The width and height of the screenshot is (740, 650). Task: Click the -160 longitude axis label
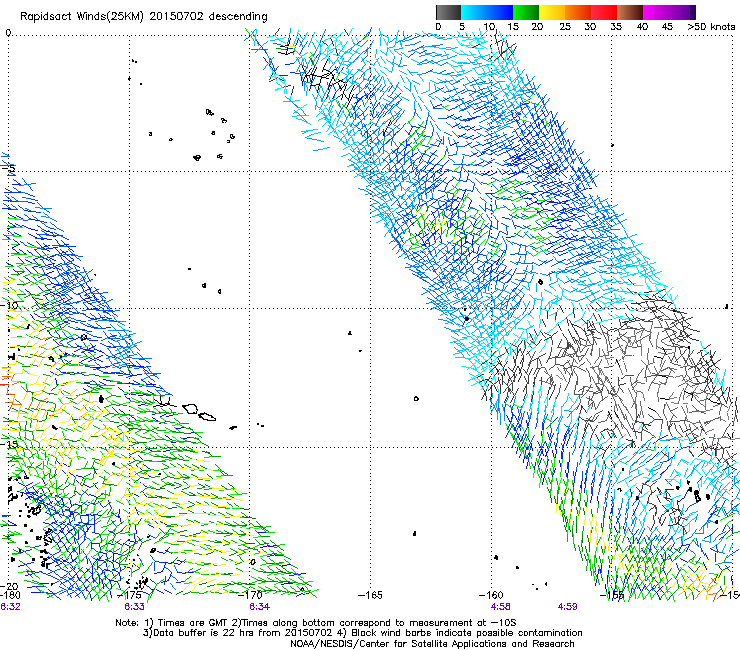491,595
